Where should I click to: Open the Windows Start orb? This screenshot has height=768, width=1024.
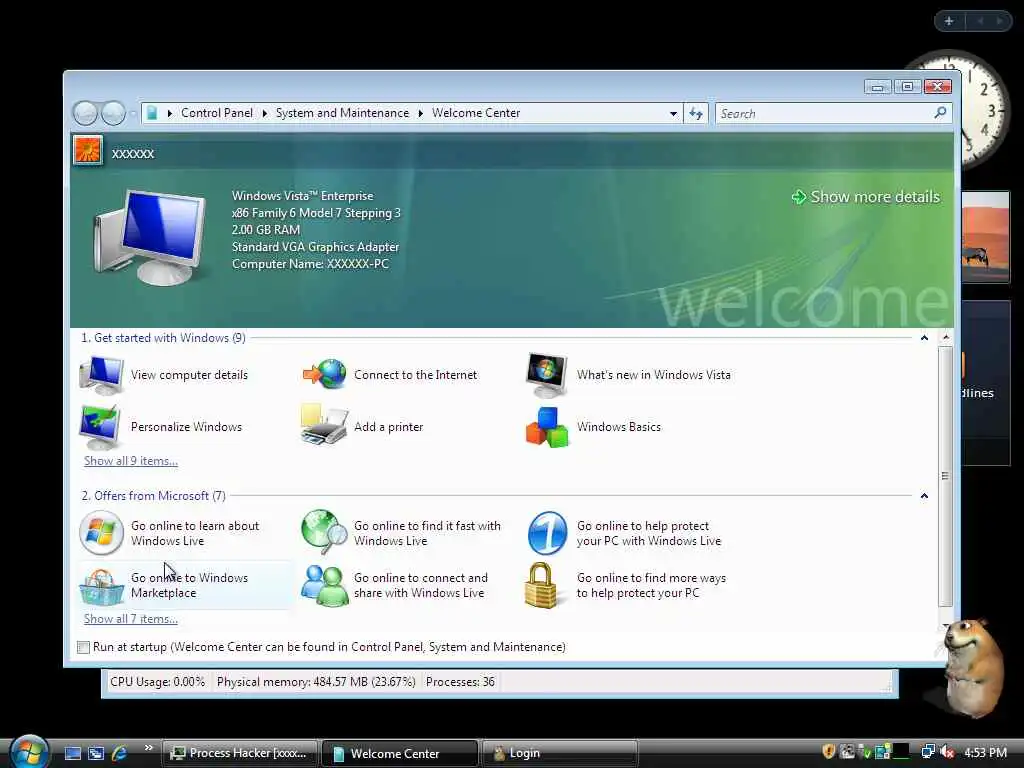(29, 751)
